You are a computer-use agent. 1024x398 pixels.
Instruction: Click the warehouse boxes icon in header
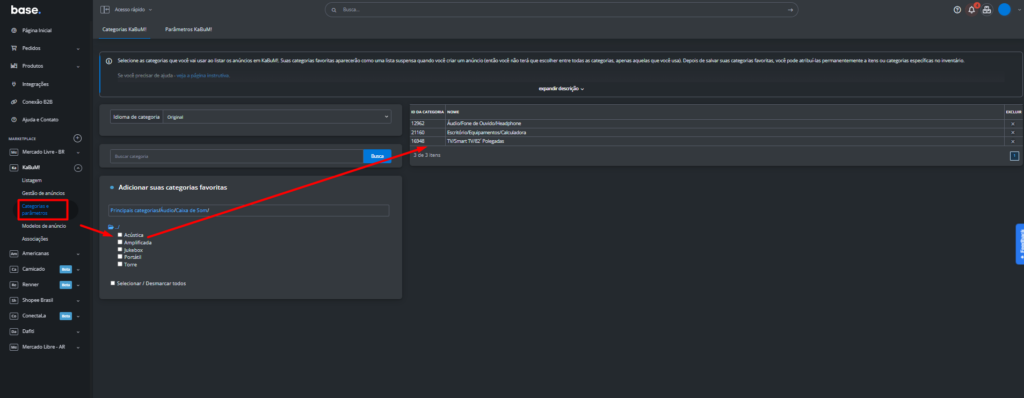(987, 10)
